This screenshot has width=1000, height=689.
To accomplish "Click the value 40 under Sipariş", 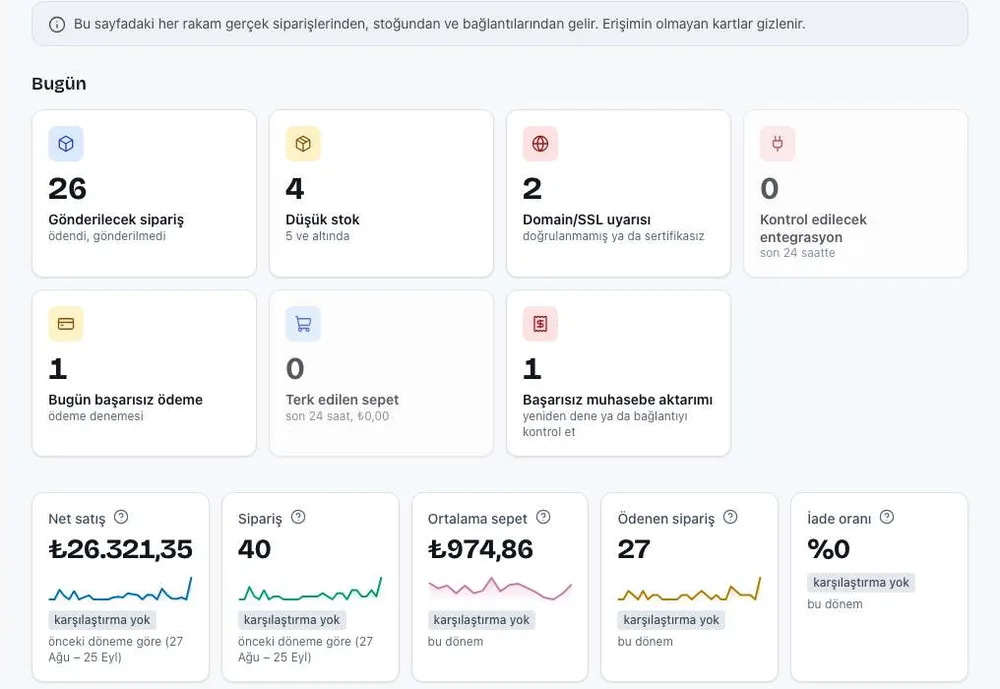I will [x=254, y=549].
